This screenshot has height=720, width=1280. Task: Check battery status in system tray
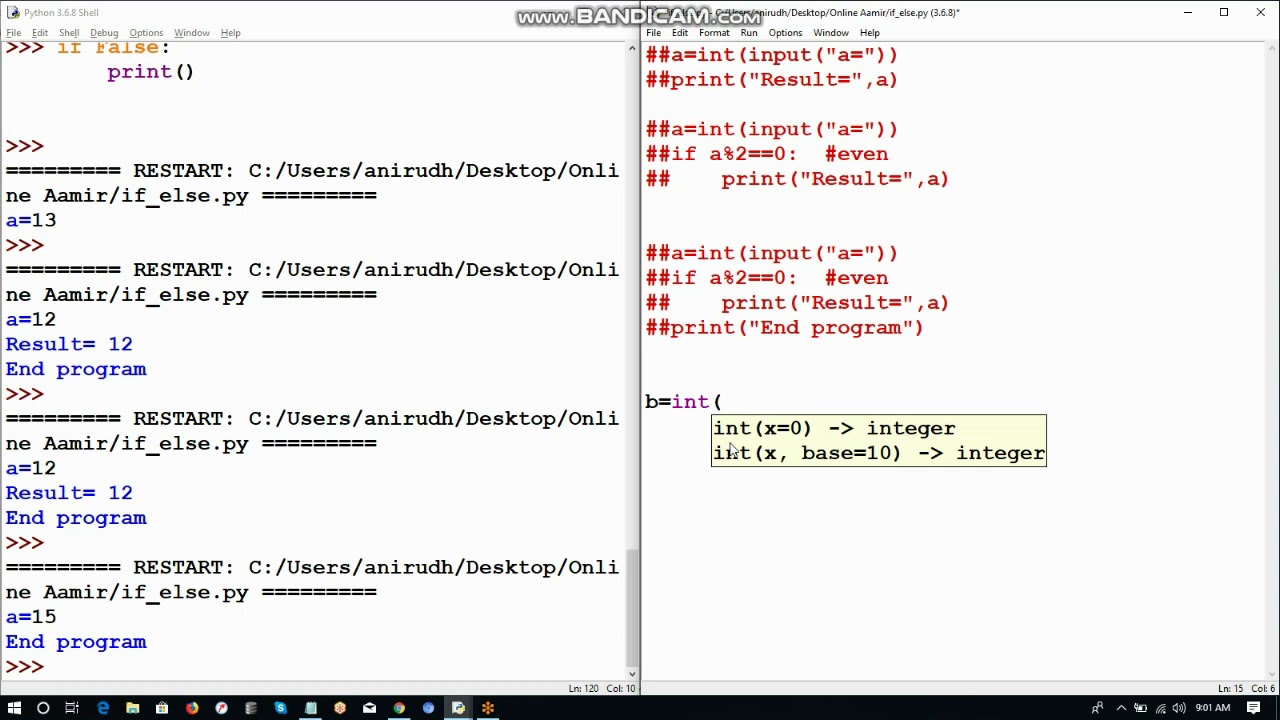pos(1141,708)
